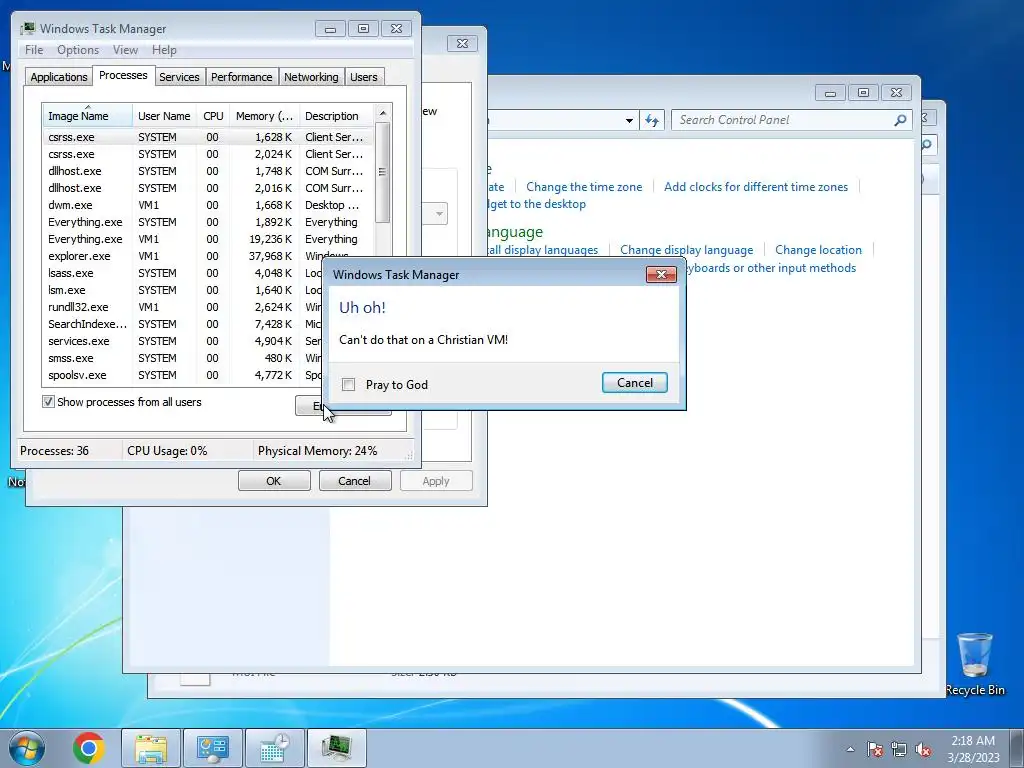Click Cancel in the dialog behind Task Manager

tap(354, 481)
